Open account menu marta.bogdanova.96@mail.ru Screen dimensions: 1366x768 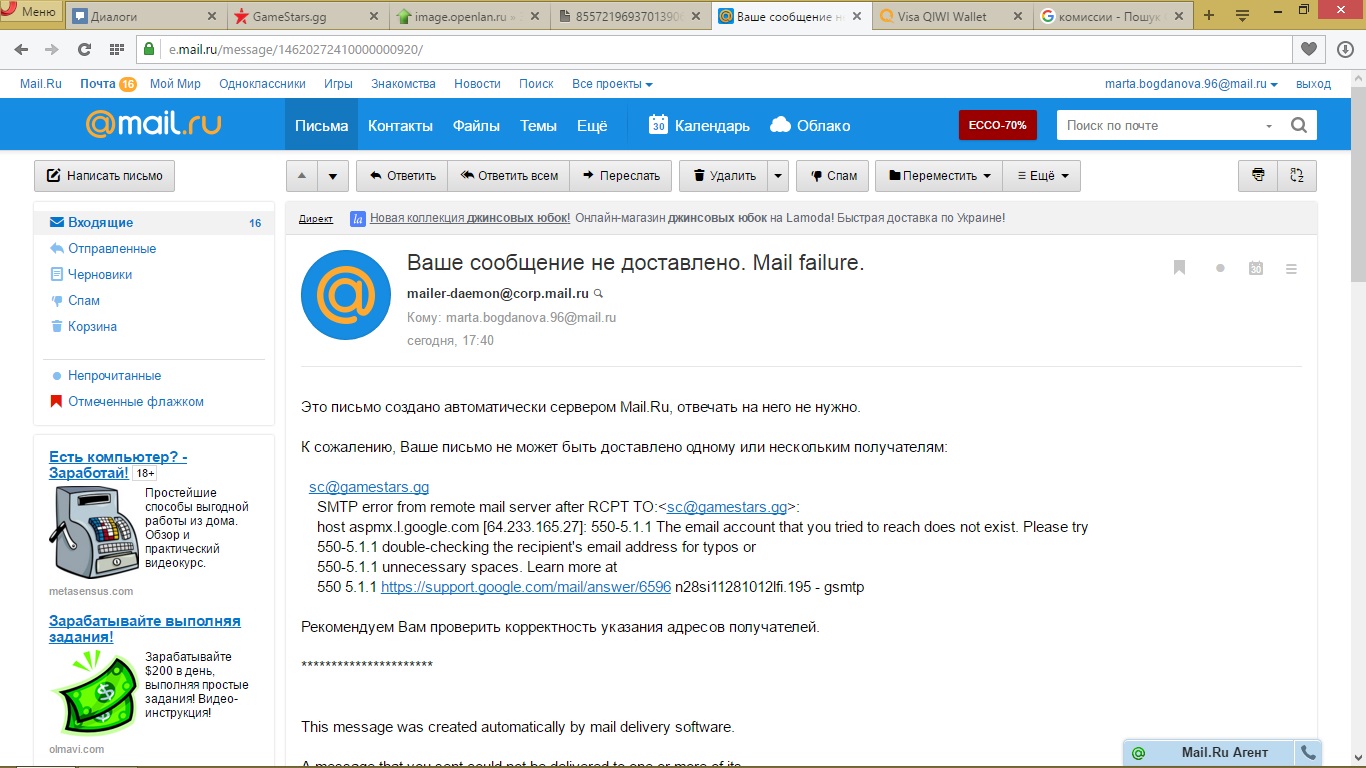point(1191,84)
